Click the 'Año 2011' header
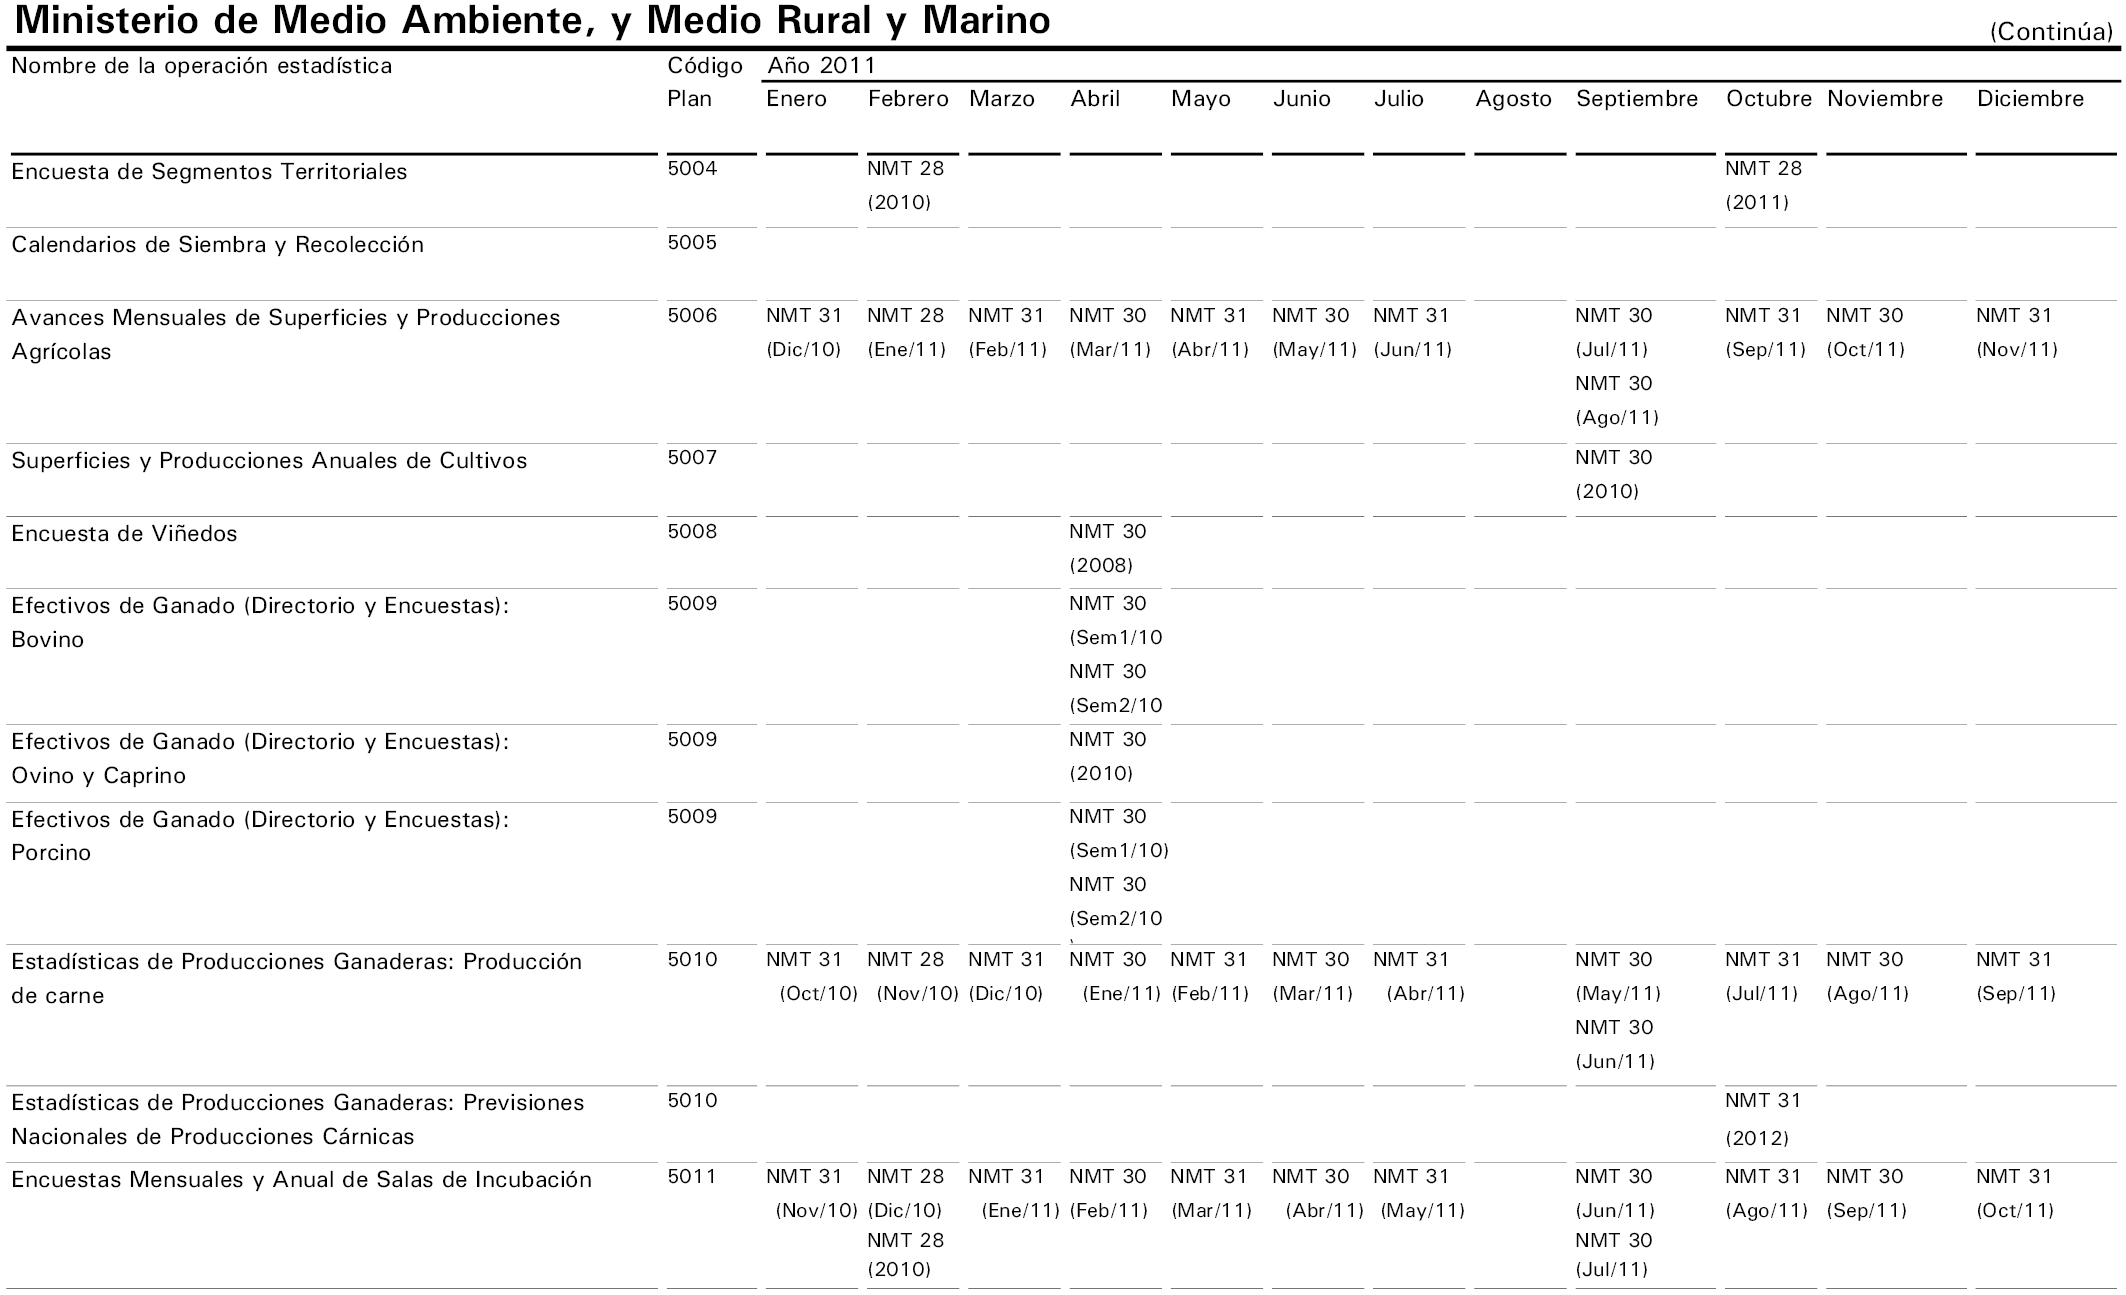The image size is (2126, 1295). (x=821, y=66)
